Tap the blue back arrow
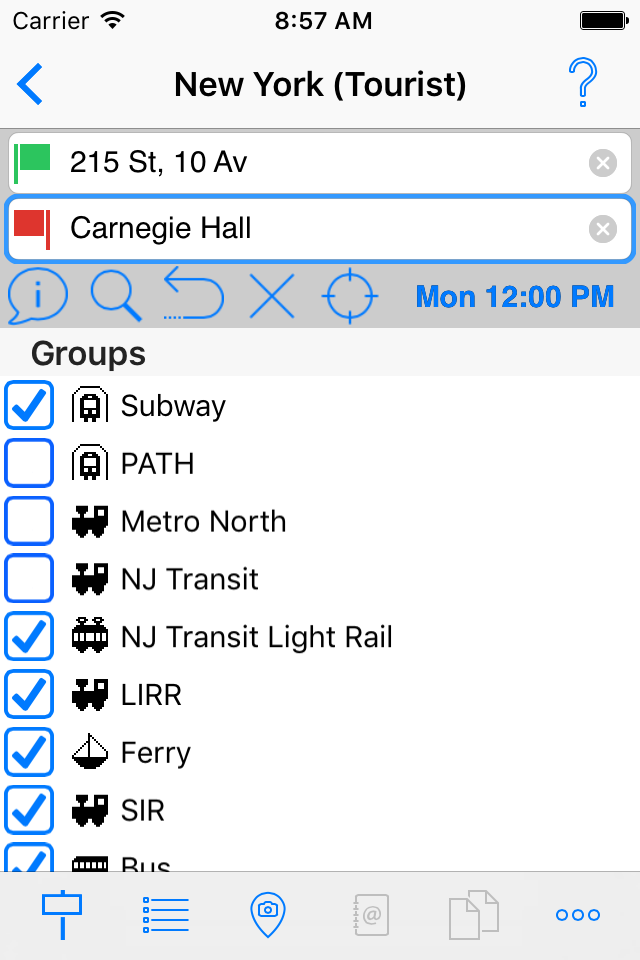Image resolution: width=640 pixels, height=960 pixels. [31, 84]
